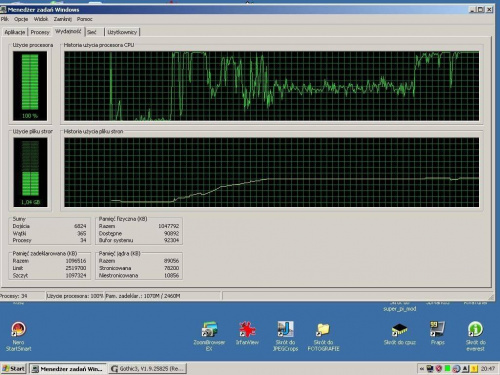Viewport: 500px width, 375px height.
Task: Maximize the Menedżer zadań Windows window
Action: coord(480,10)
